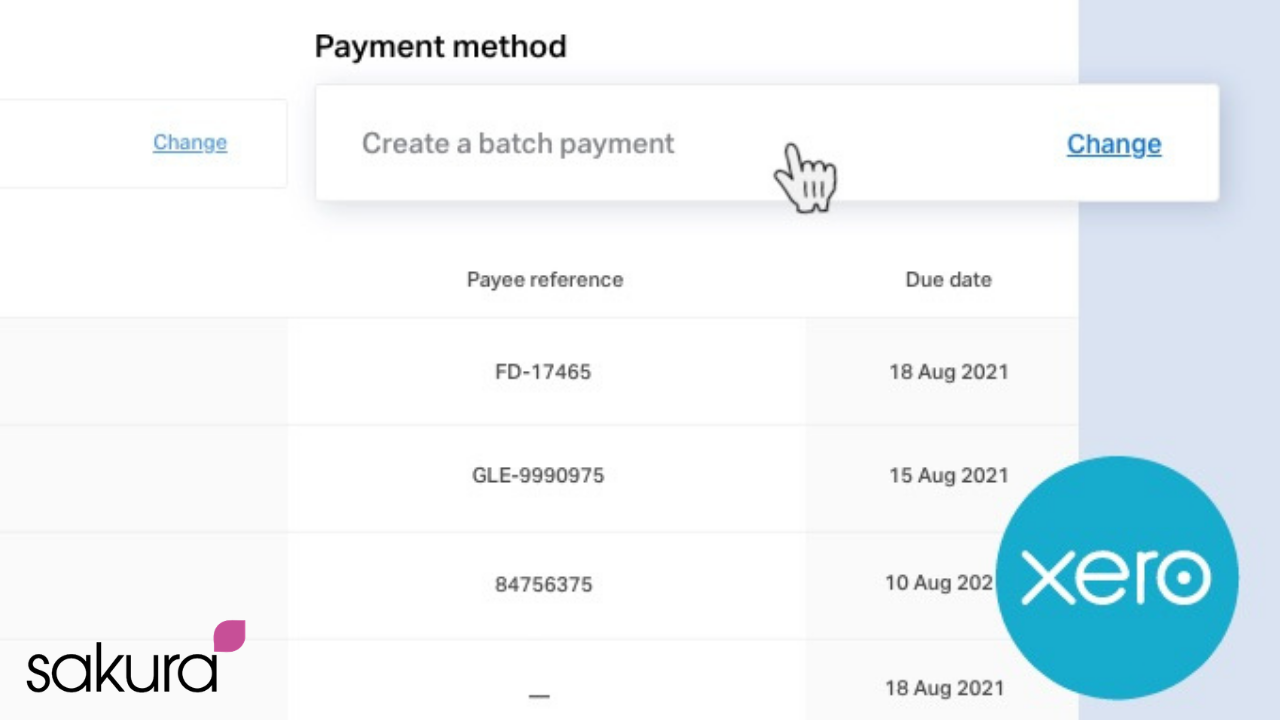Viewport: 1280px width, 720px height.
Task: Click the hand cursor graphic
Action: 805,178
